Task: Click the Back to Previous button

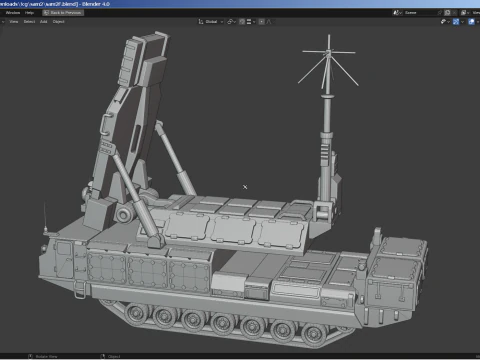Action: click(63, 13)
